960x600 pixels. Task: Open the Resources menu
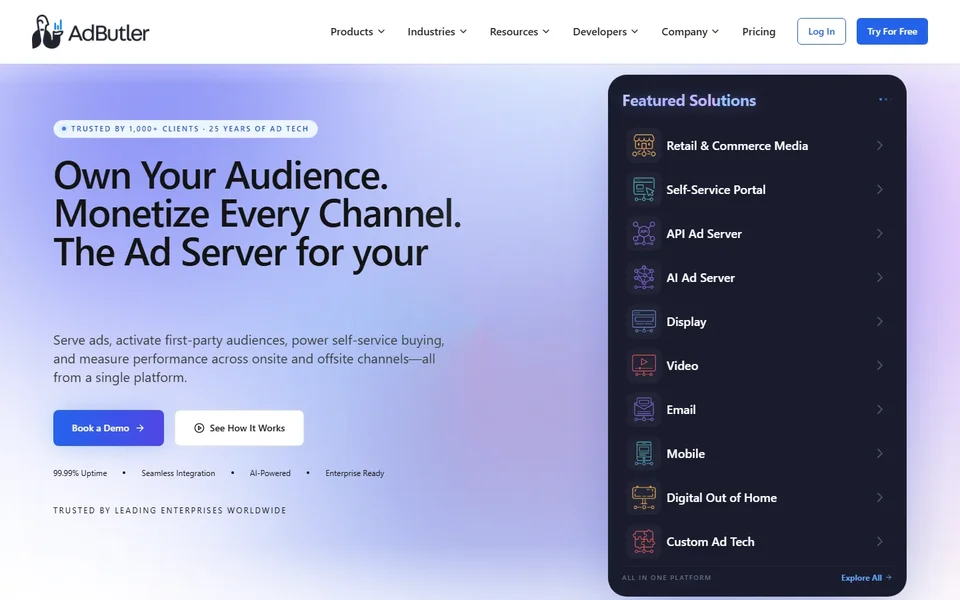click(x=520, y=31)
